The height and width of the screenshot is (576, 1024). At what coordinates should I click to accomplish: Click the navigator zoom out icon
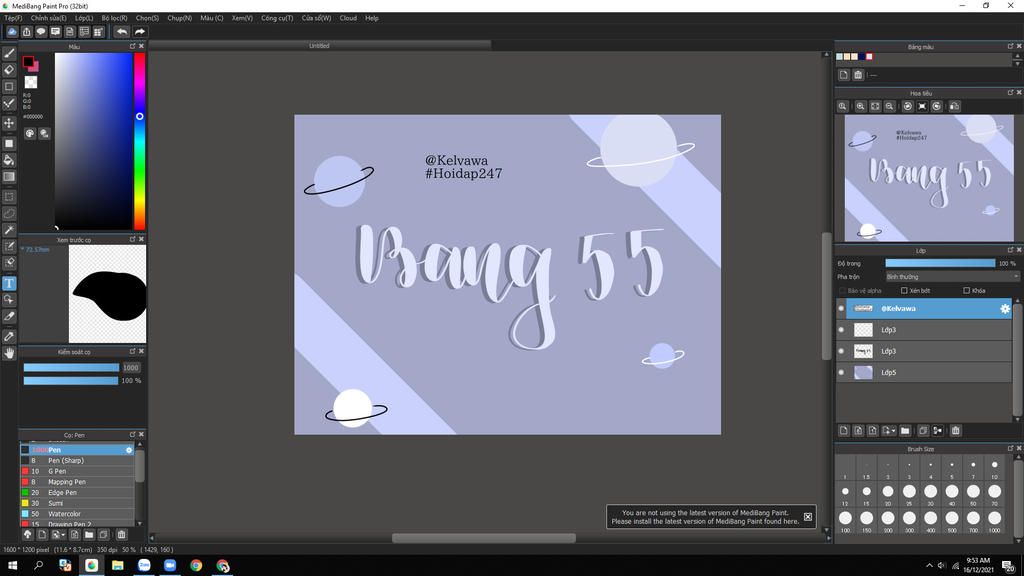889,106
